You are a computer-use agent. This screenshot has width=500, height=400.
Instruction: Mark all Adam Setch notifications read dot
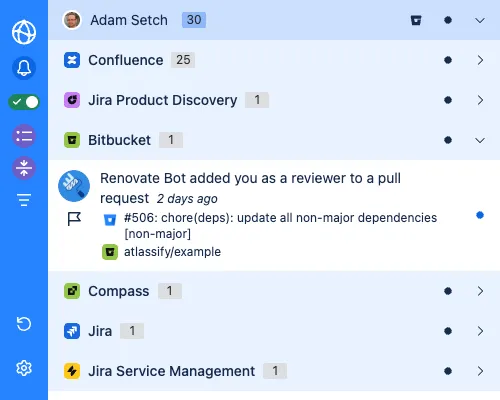[x=448, y=20]
